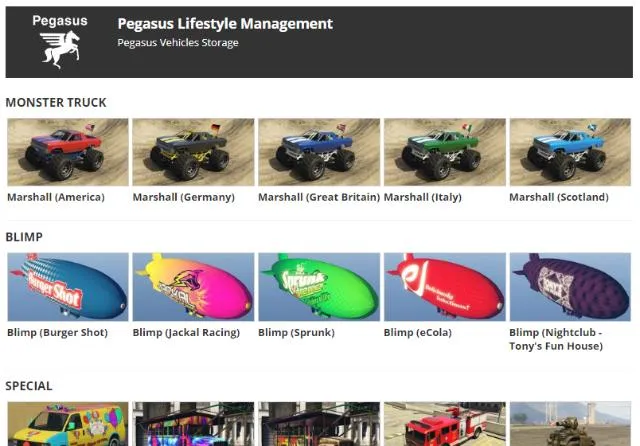Select the Marshall (Germany) truck image
Viewport: 640px width, 446px height.
point(193,152)
